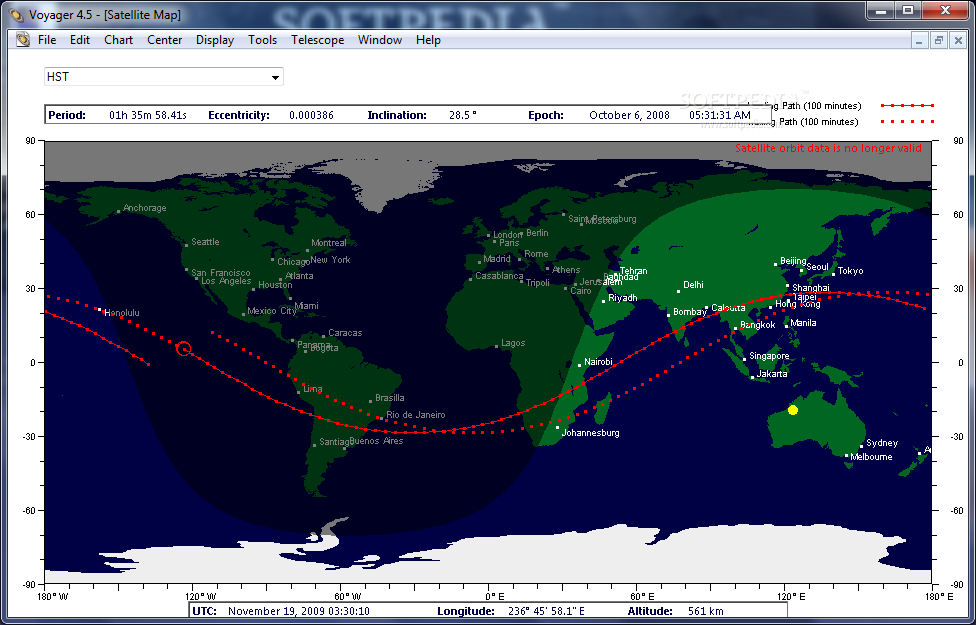This screenshot has height=625, width=976.
Task: Click the orbit data no longer valid warning
Action: pos(828,148)
